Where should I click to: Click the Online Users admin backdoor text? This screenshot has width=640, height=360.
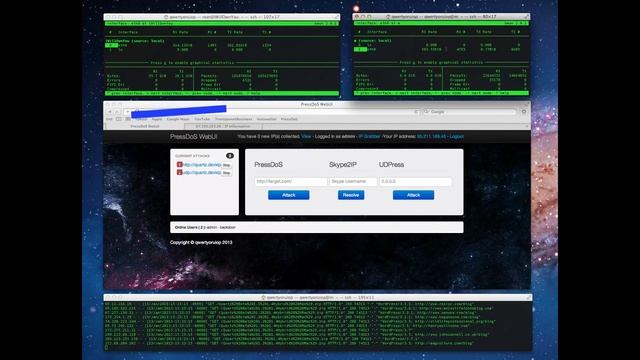pyautogui.click(x=205, y=227)
